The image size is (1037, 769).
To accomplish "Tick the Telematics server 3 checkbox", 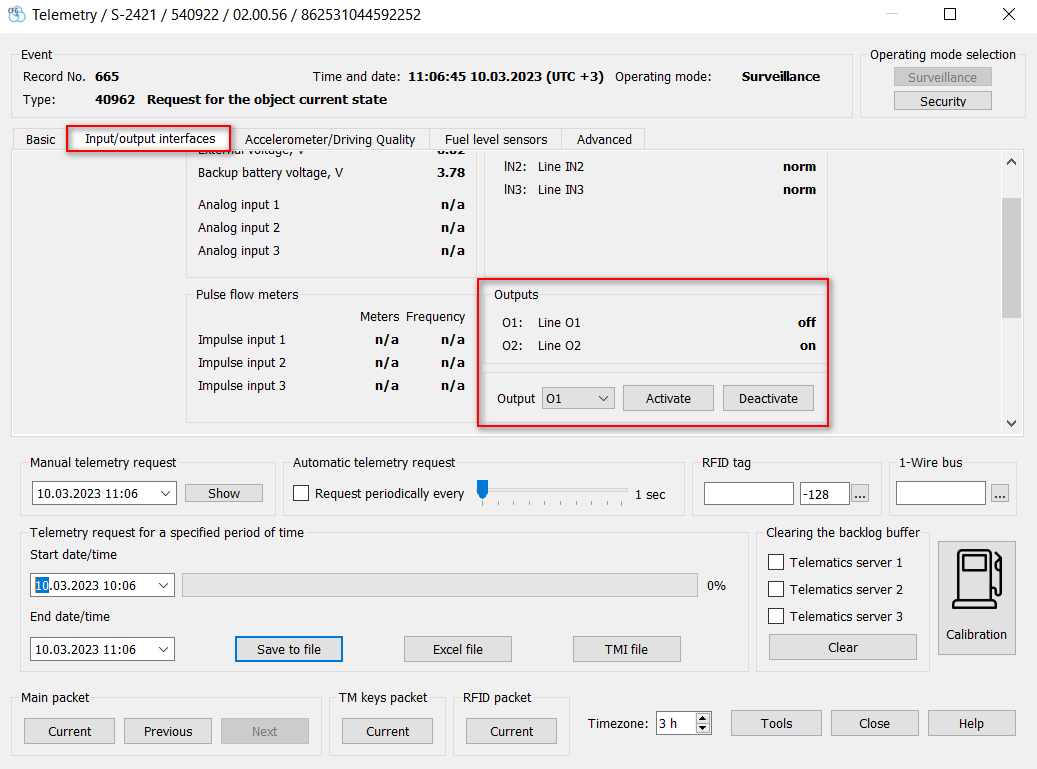I will [775, 617].
